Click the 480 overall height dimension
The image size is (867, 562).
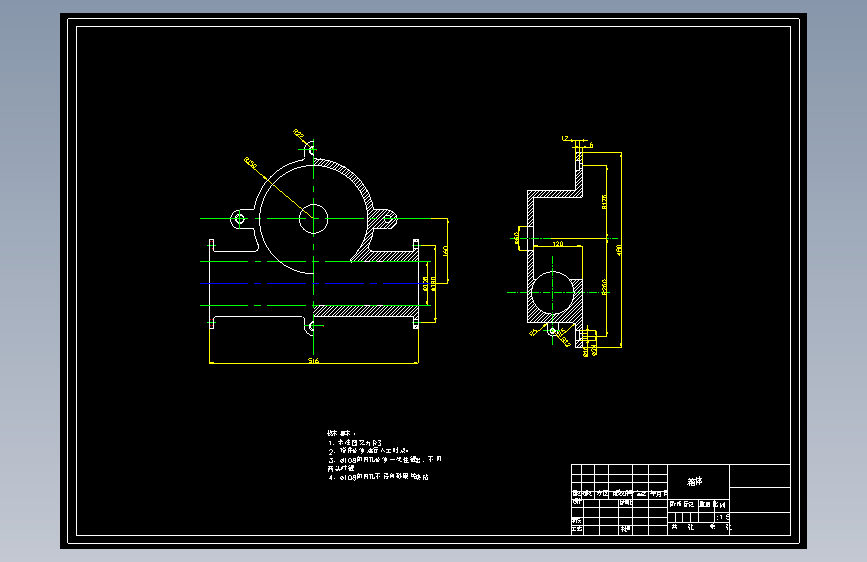pos(619,250)
